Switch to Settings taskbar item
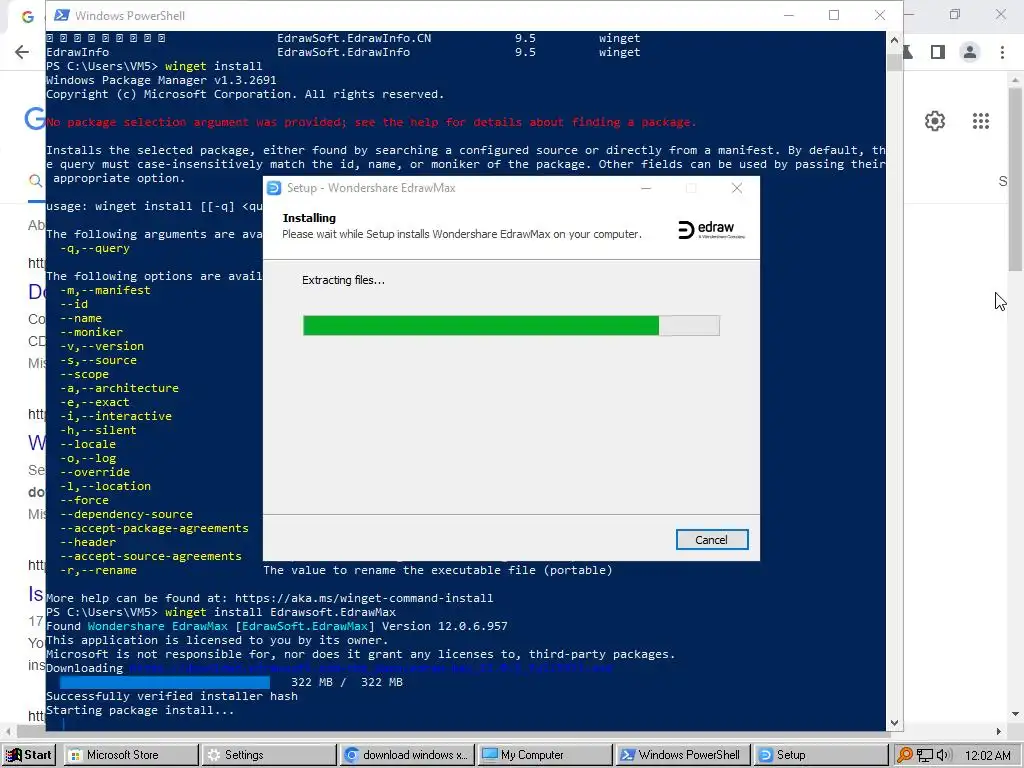 (269, 755)
